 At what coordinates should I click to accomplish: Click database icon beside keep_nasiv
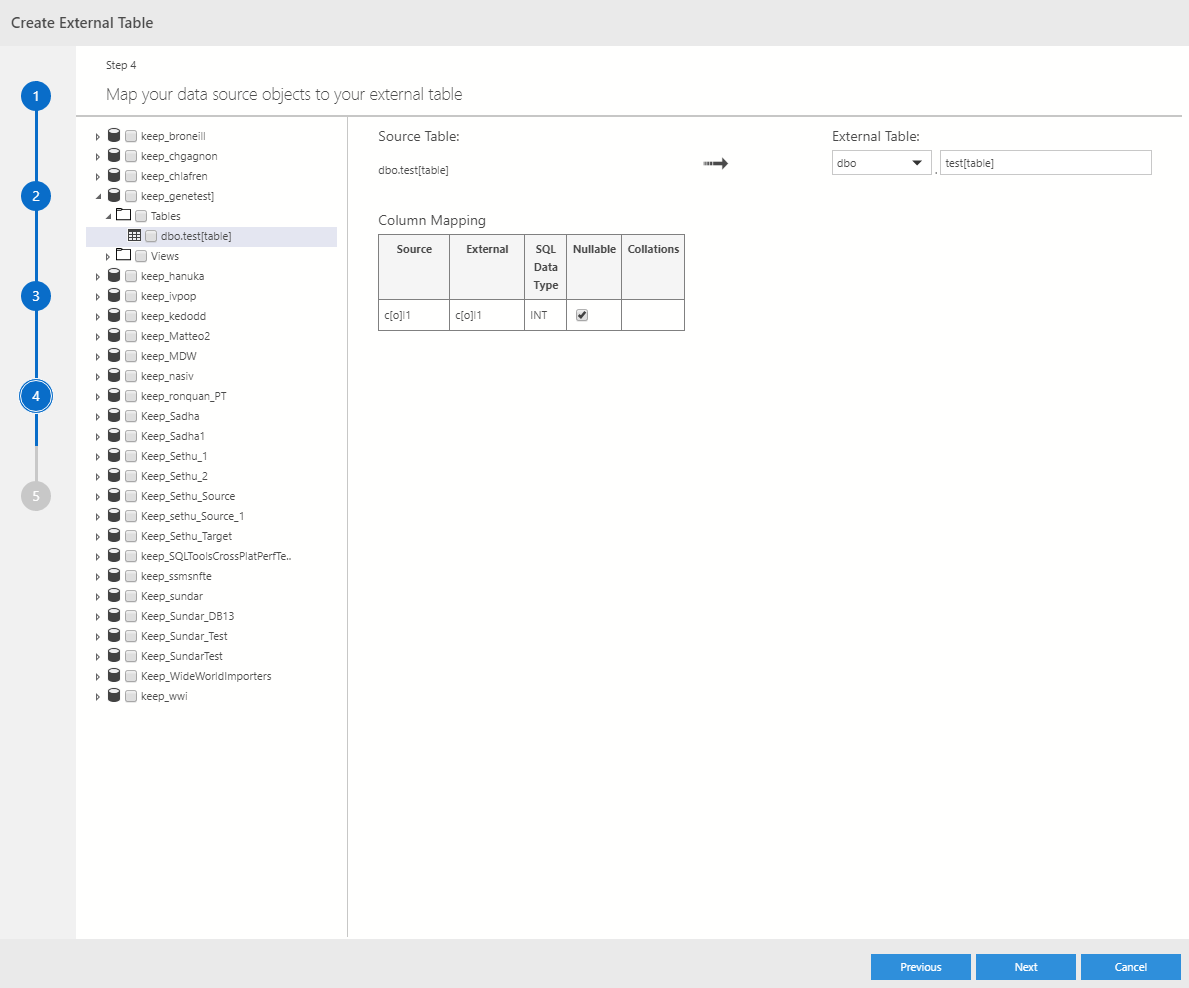click(114, 376)
